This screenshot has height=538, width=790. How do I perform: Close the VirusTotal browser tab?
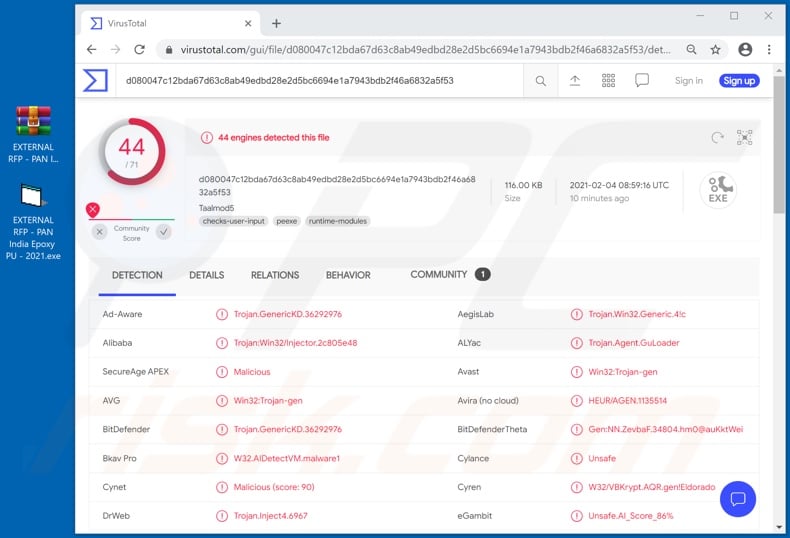[248, 23]
